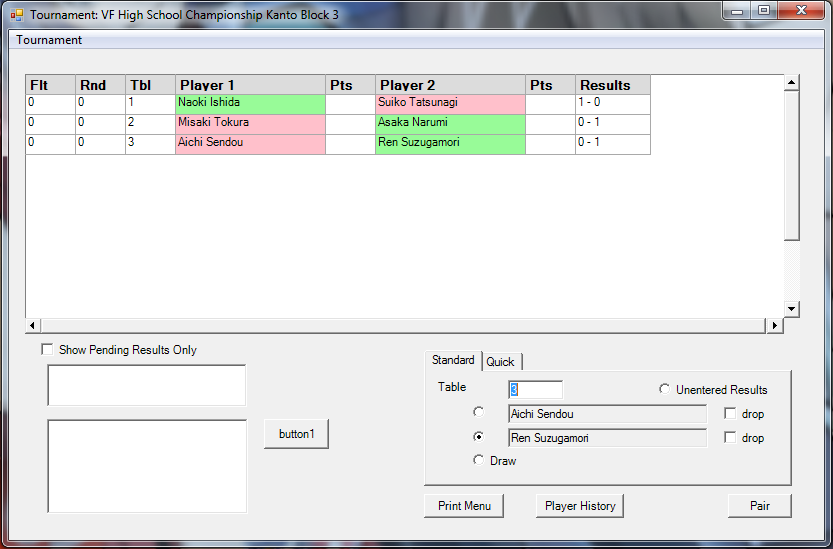Click Tbl cell 2 in Misaki Tokura row

pyautogui.click(x=150, y=124)
